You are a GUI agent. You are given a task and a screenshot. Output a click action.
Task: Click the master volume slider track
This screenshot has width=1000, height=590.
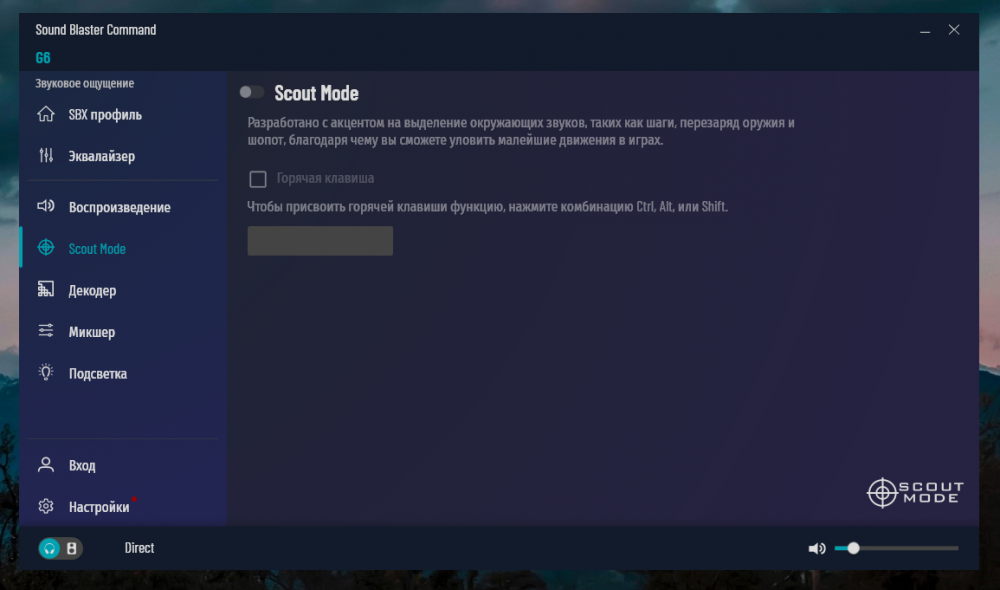[905, 548]
